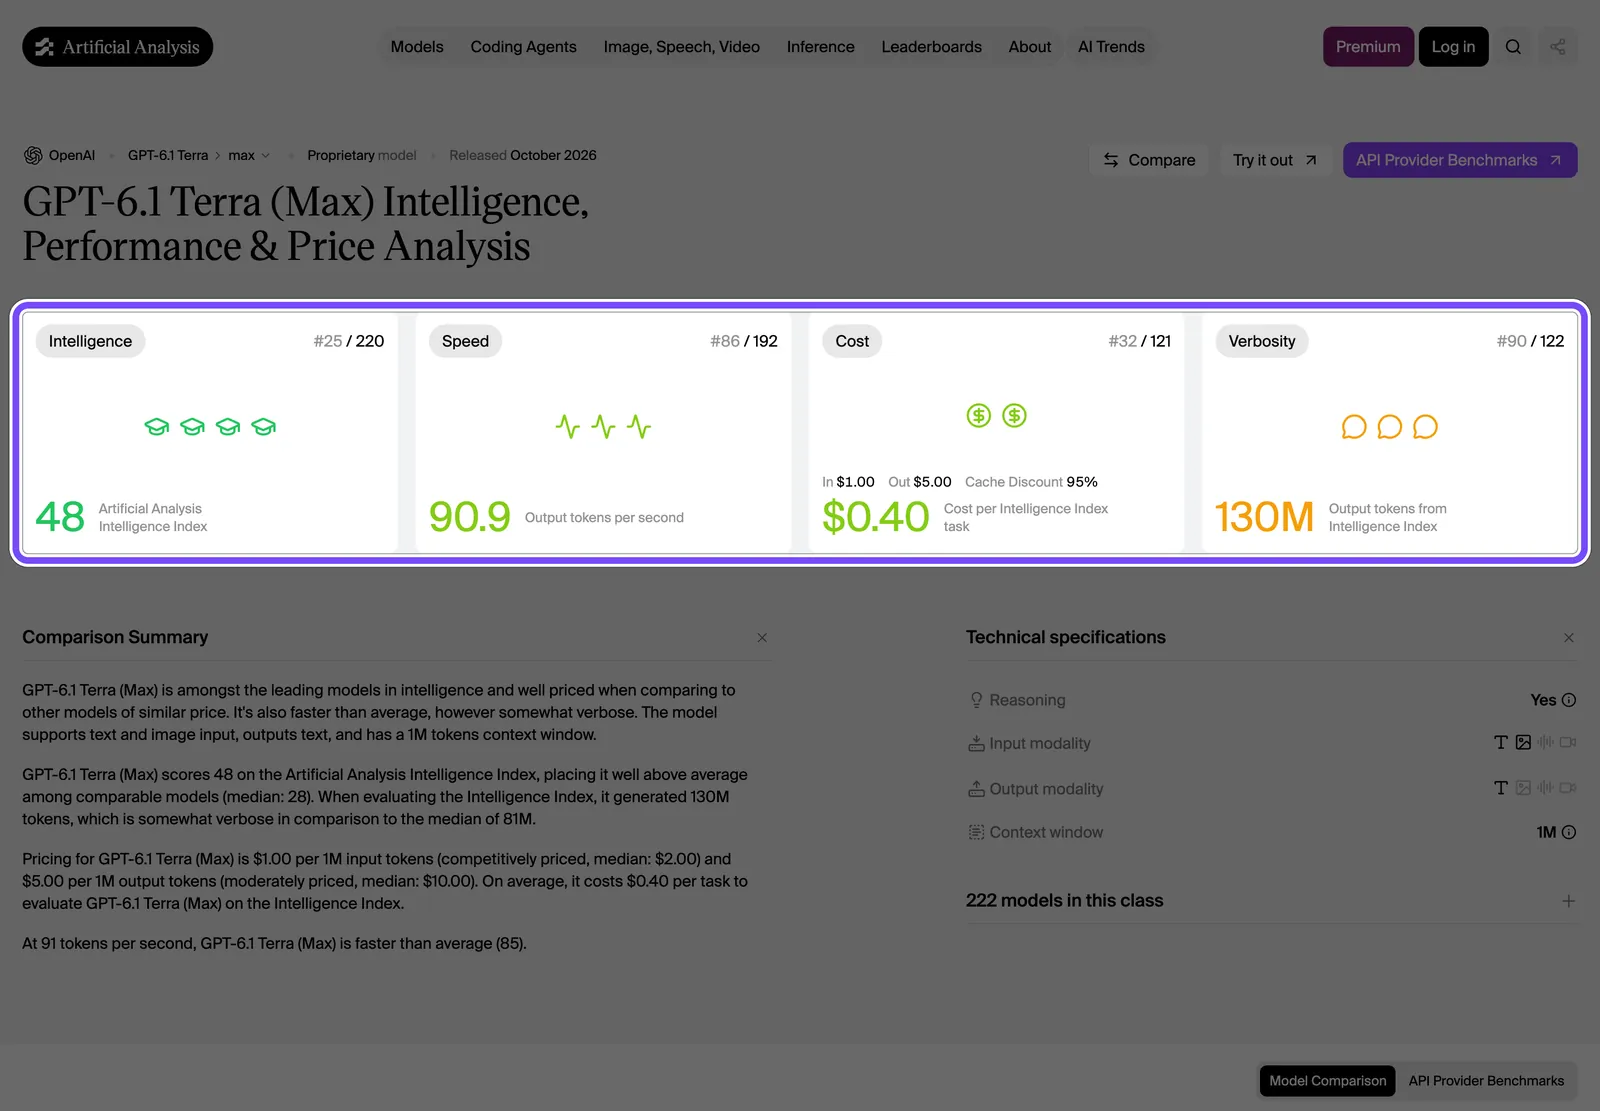Click the dollar coin icons in Cost card
The height and width of the screenshot is (1111, 1600).
(996, 415)
